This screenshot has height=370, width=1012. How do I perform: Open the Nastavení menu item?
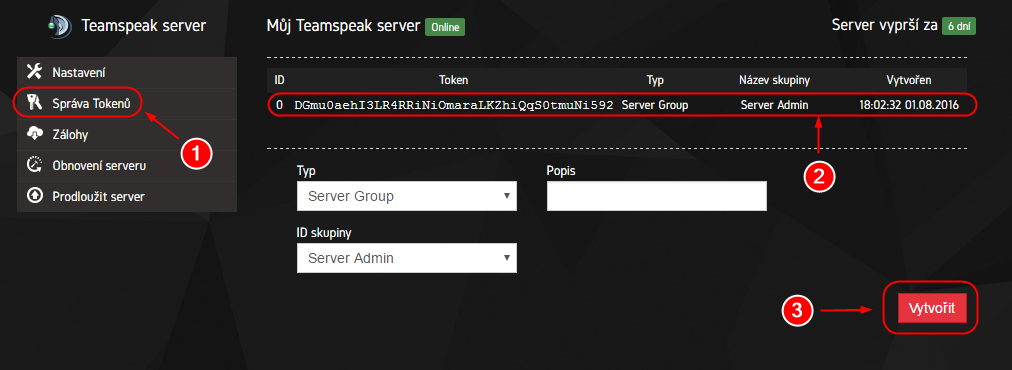coord(127,72)
